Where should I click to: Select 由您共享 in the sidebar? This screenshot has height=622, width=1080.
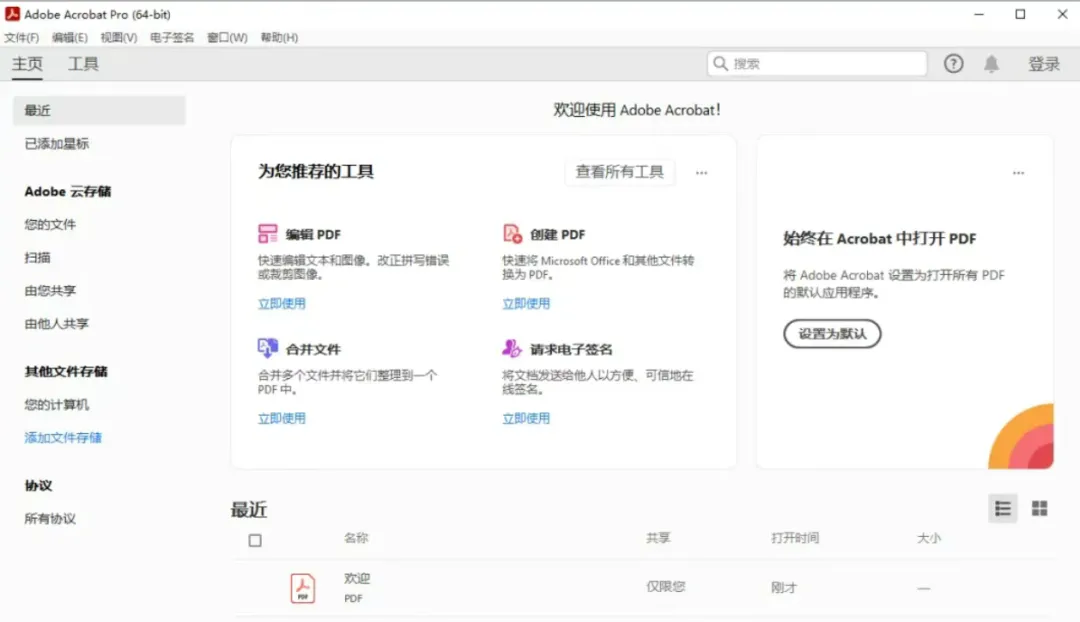click(x=50, y=291)
